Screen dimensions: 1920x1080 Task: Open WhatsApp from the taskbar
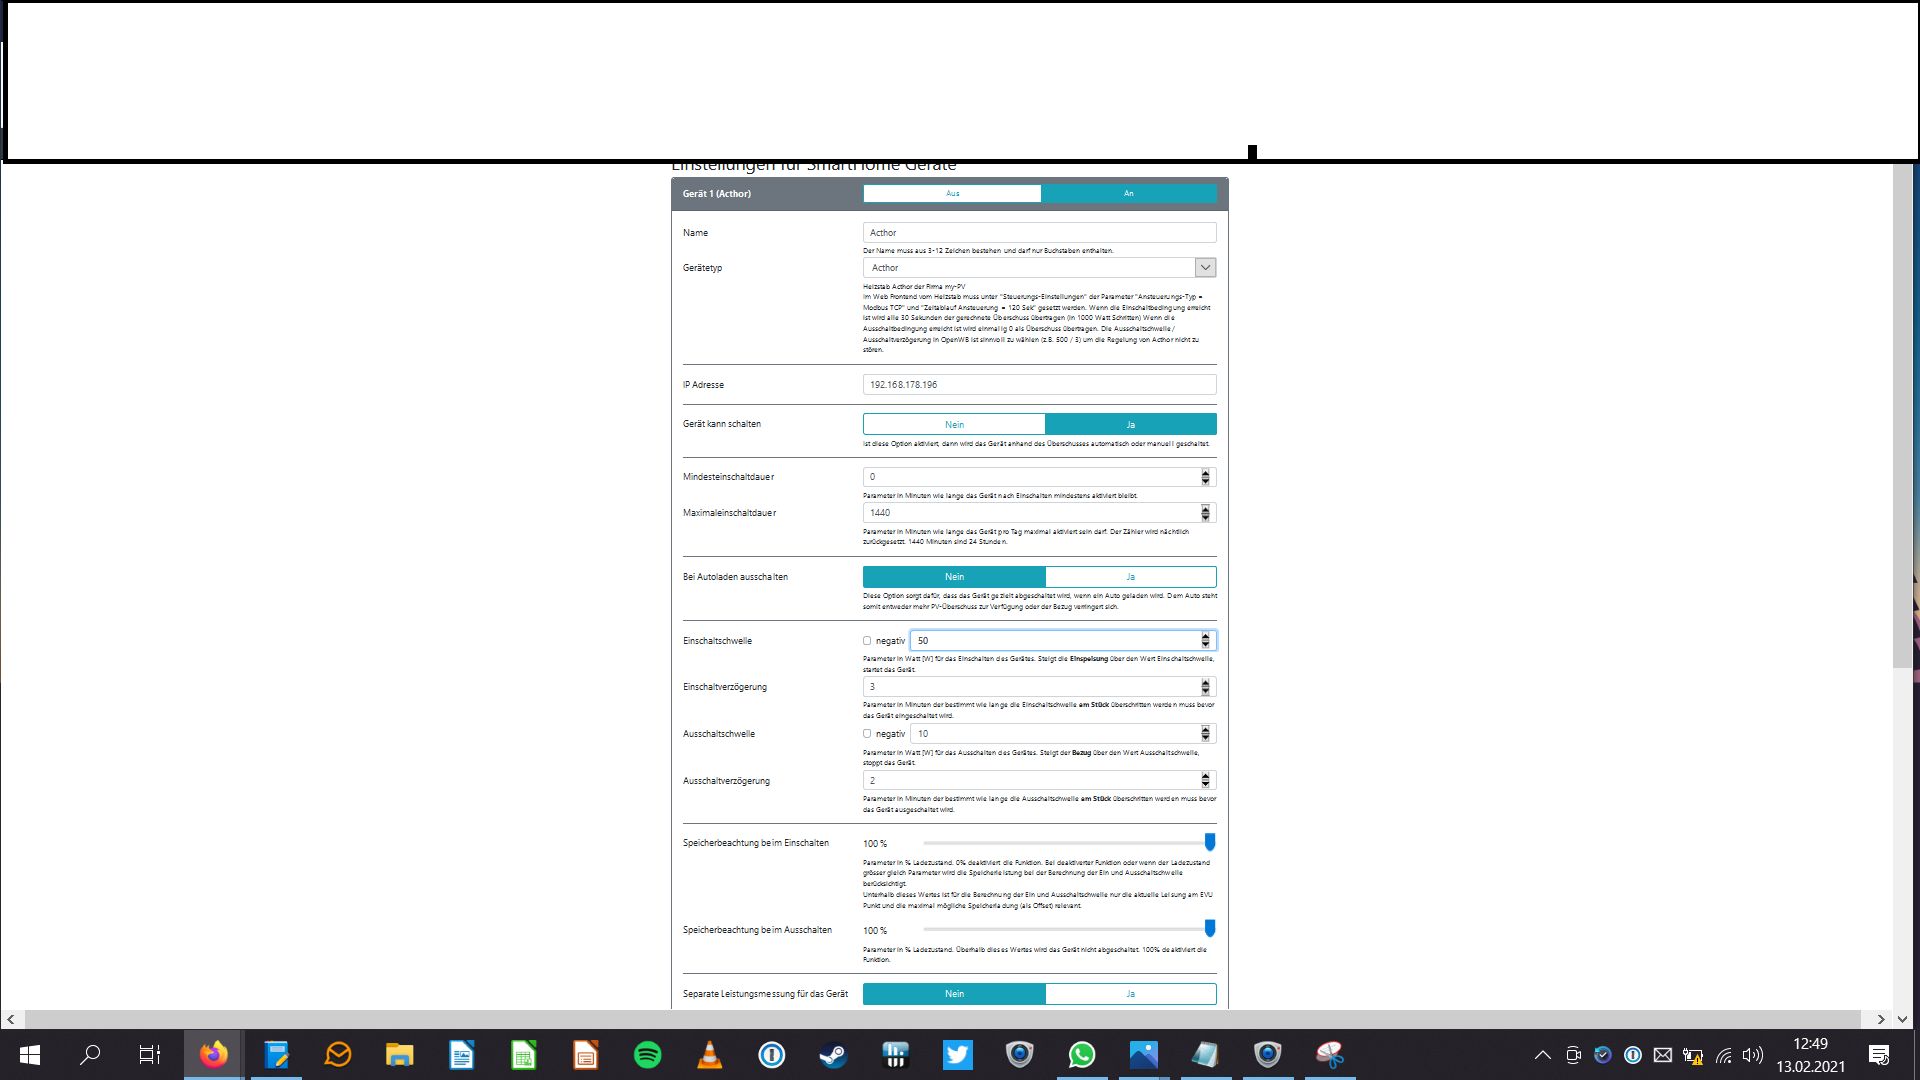[1081, 1055]
